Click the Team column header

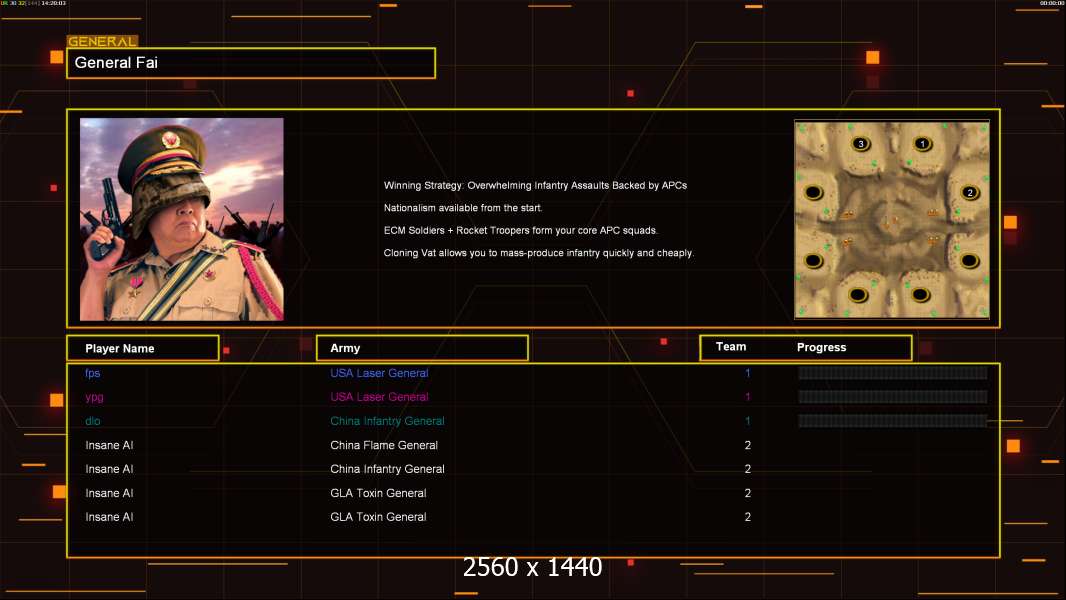731,347
